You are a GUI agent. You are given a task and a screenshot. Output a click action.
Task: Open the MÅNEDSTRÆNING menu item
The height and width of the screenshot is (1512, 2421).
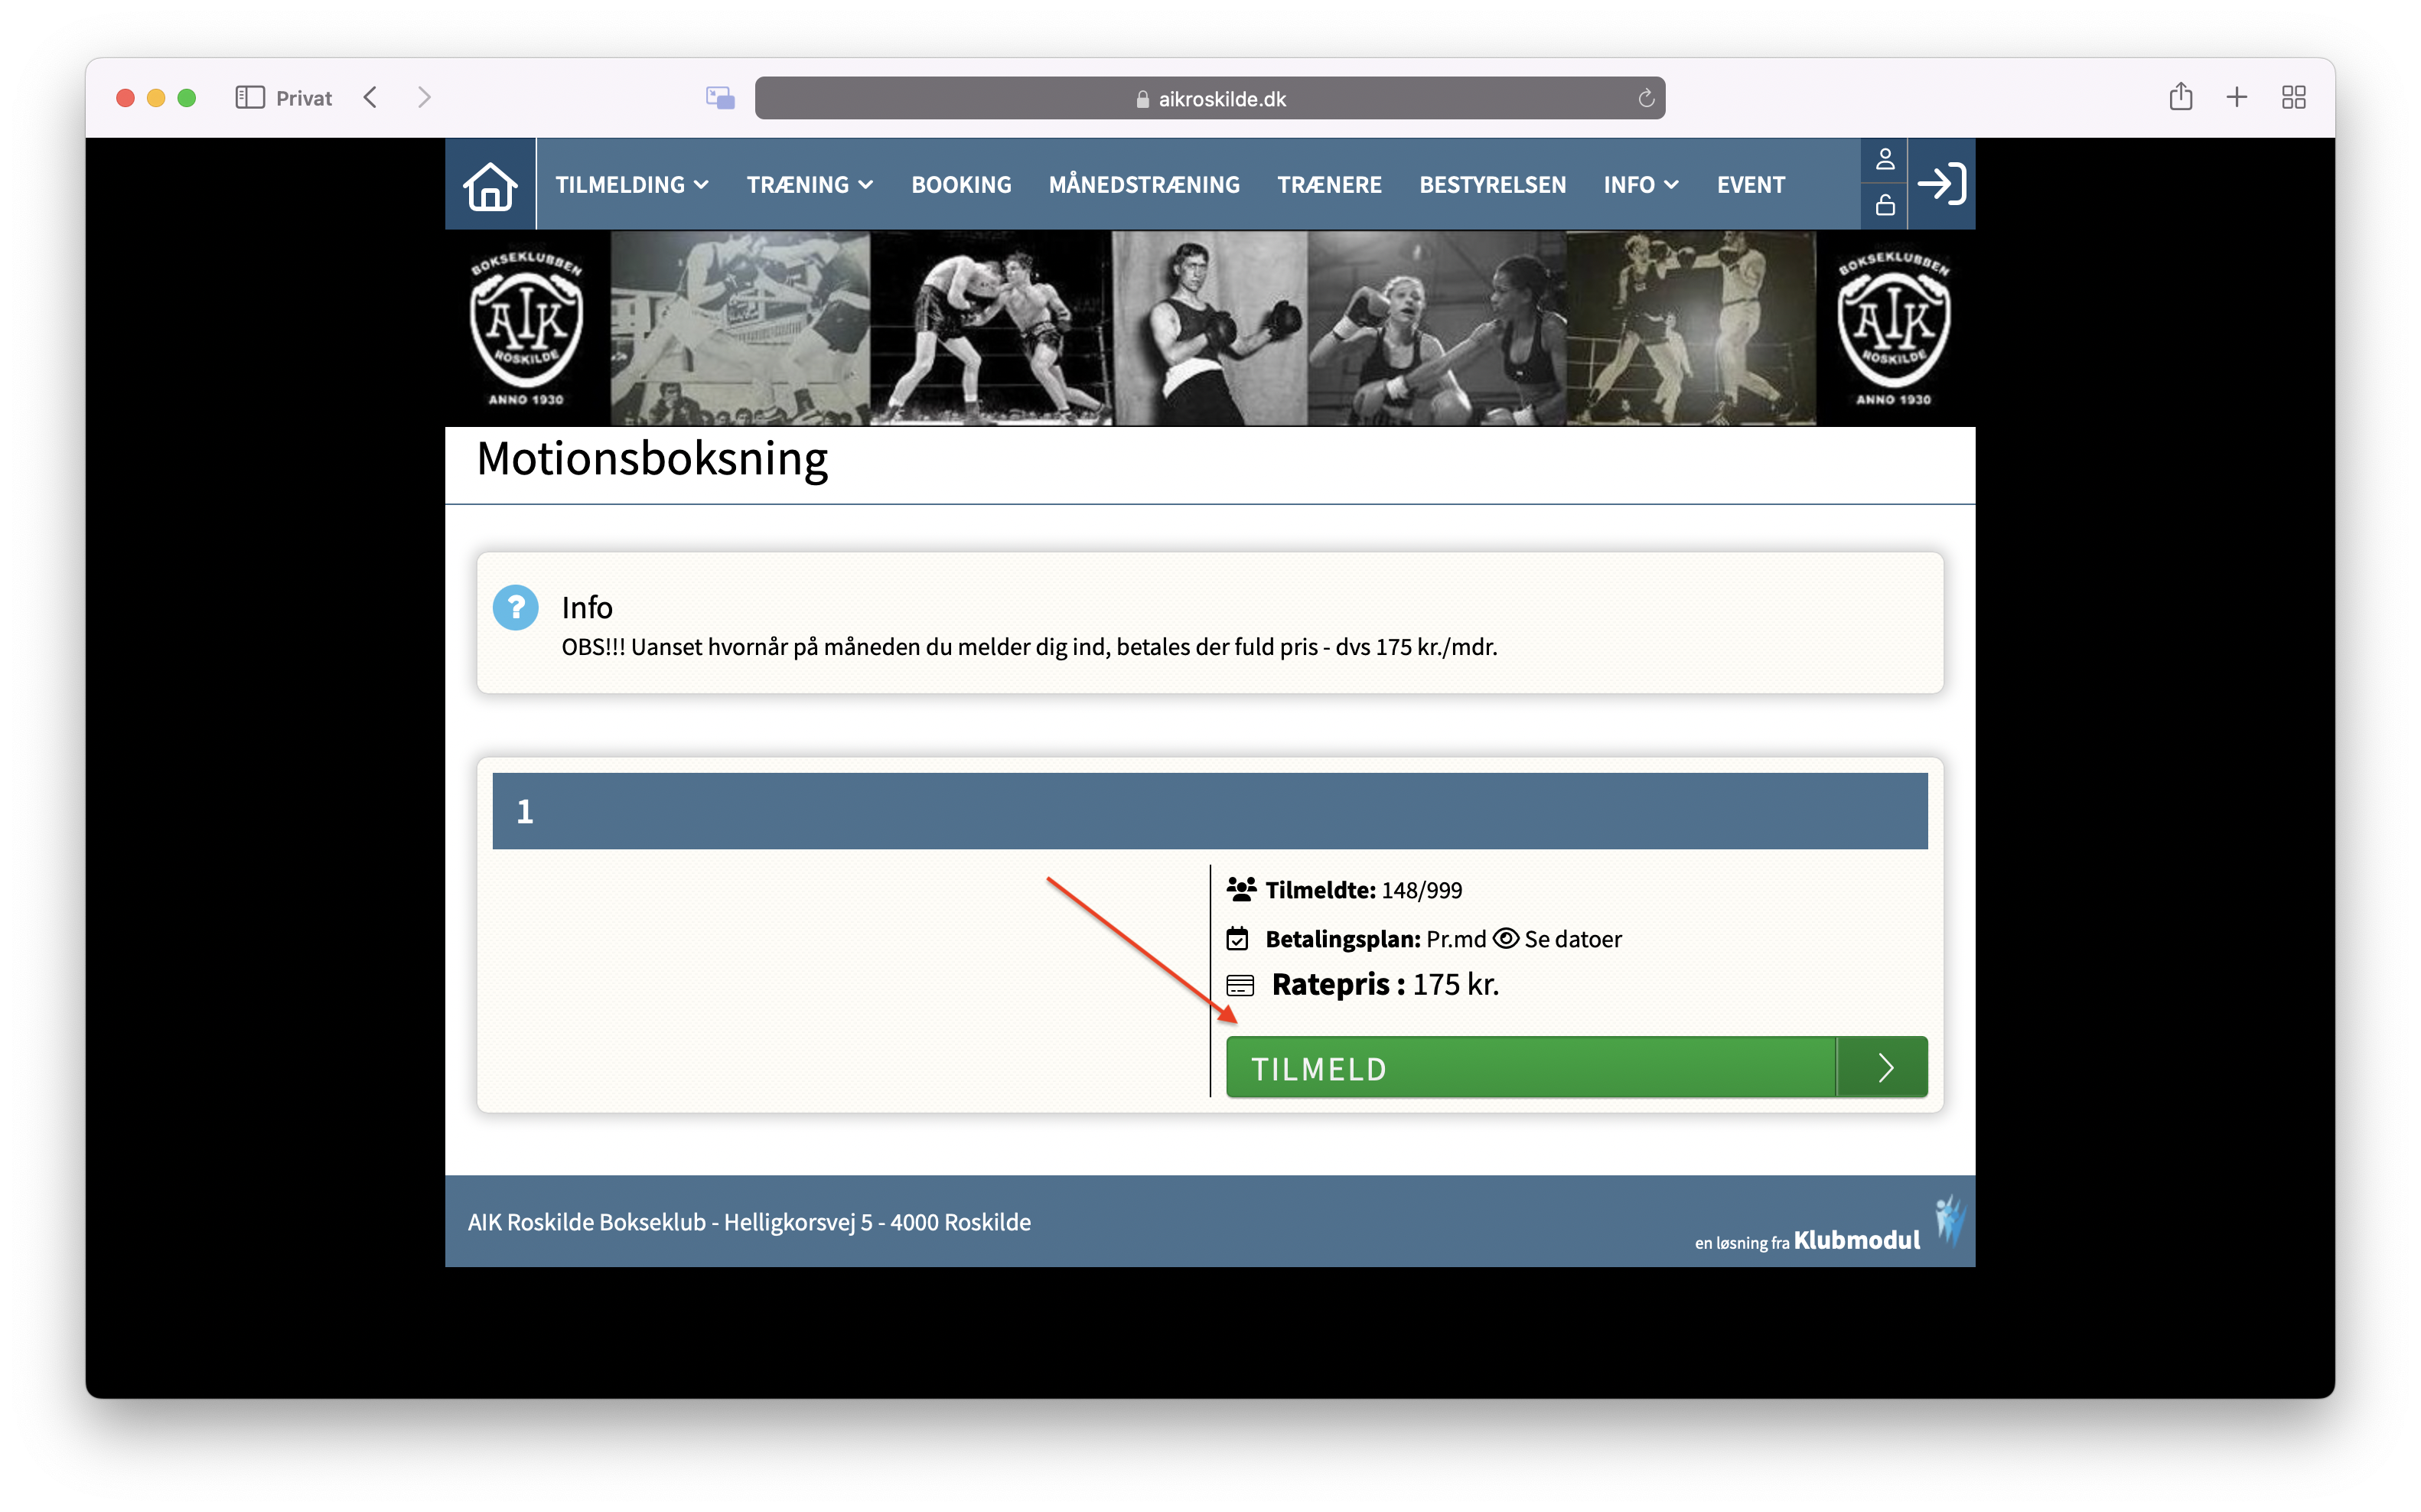point(1144,185)
